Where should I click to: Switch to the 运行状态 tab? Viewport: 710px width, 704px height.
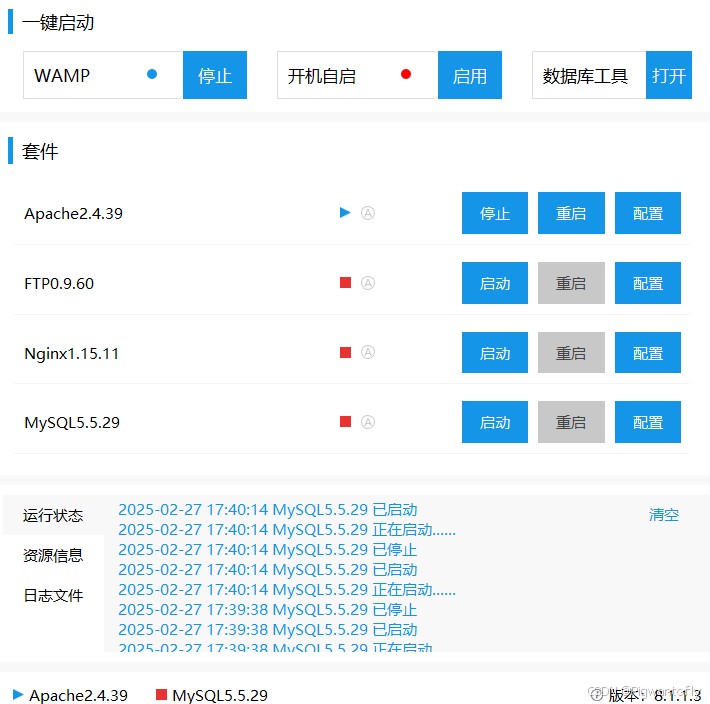(53, 515)
